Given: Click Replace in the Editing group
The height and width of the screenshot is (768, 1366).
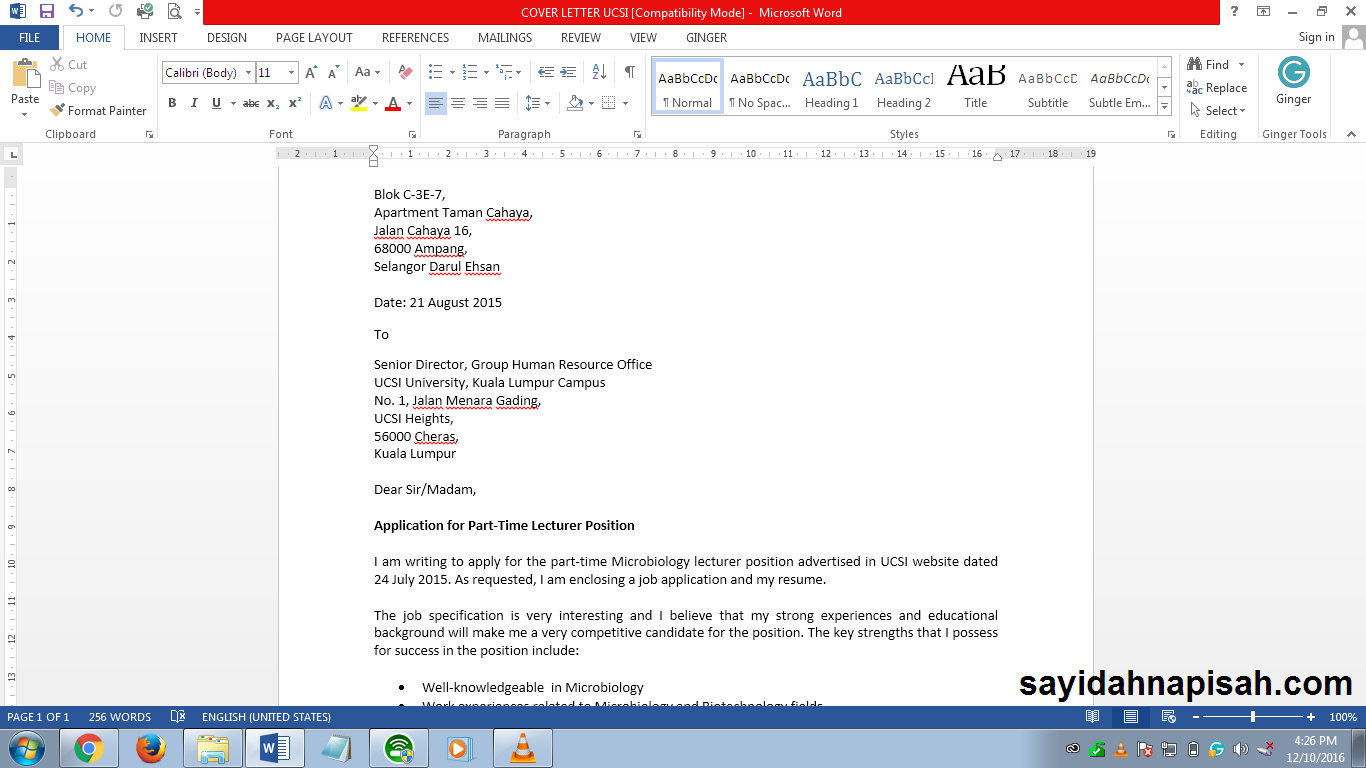Looking at the screenshot, I should [1217, 88].
